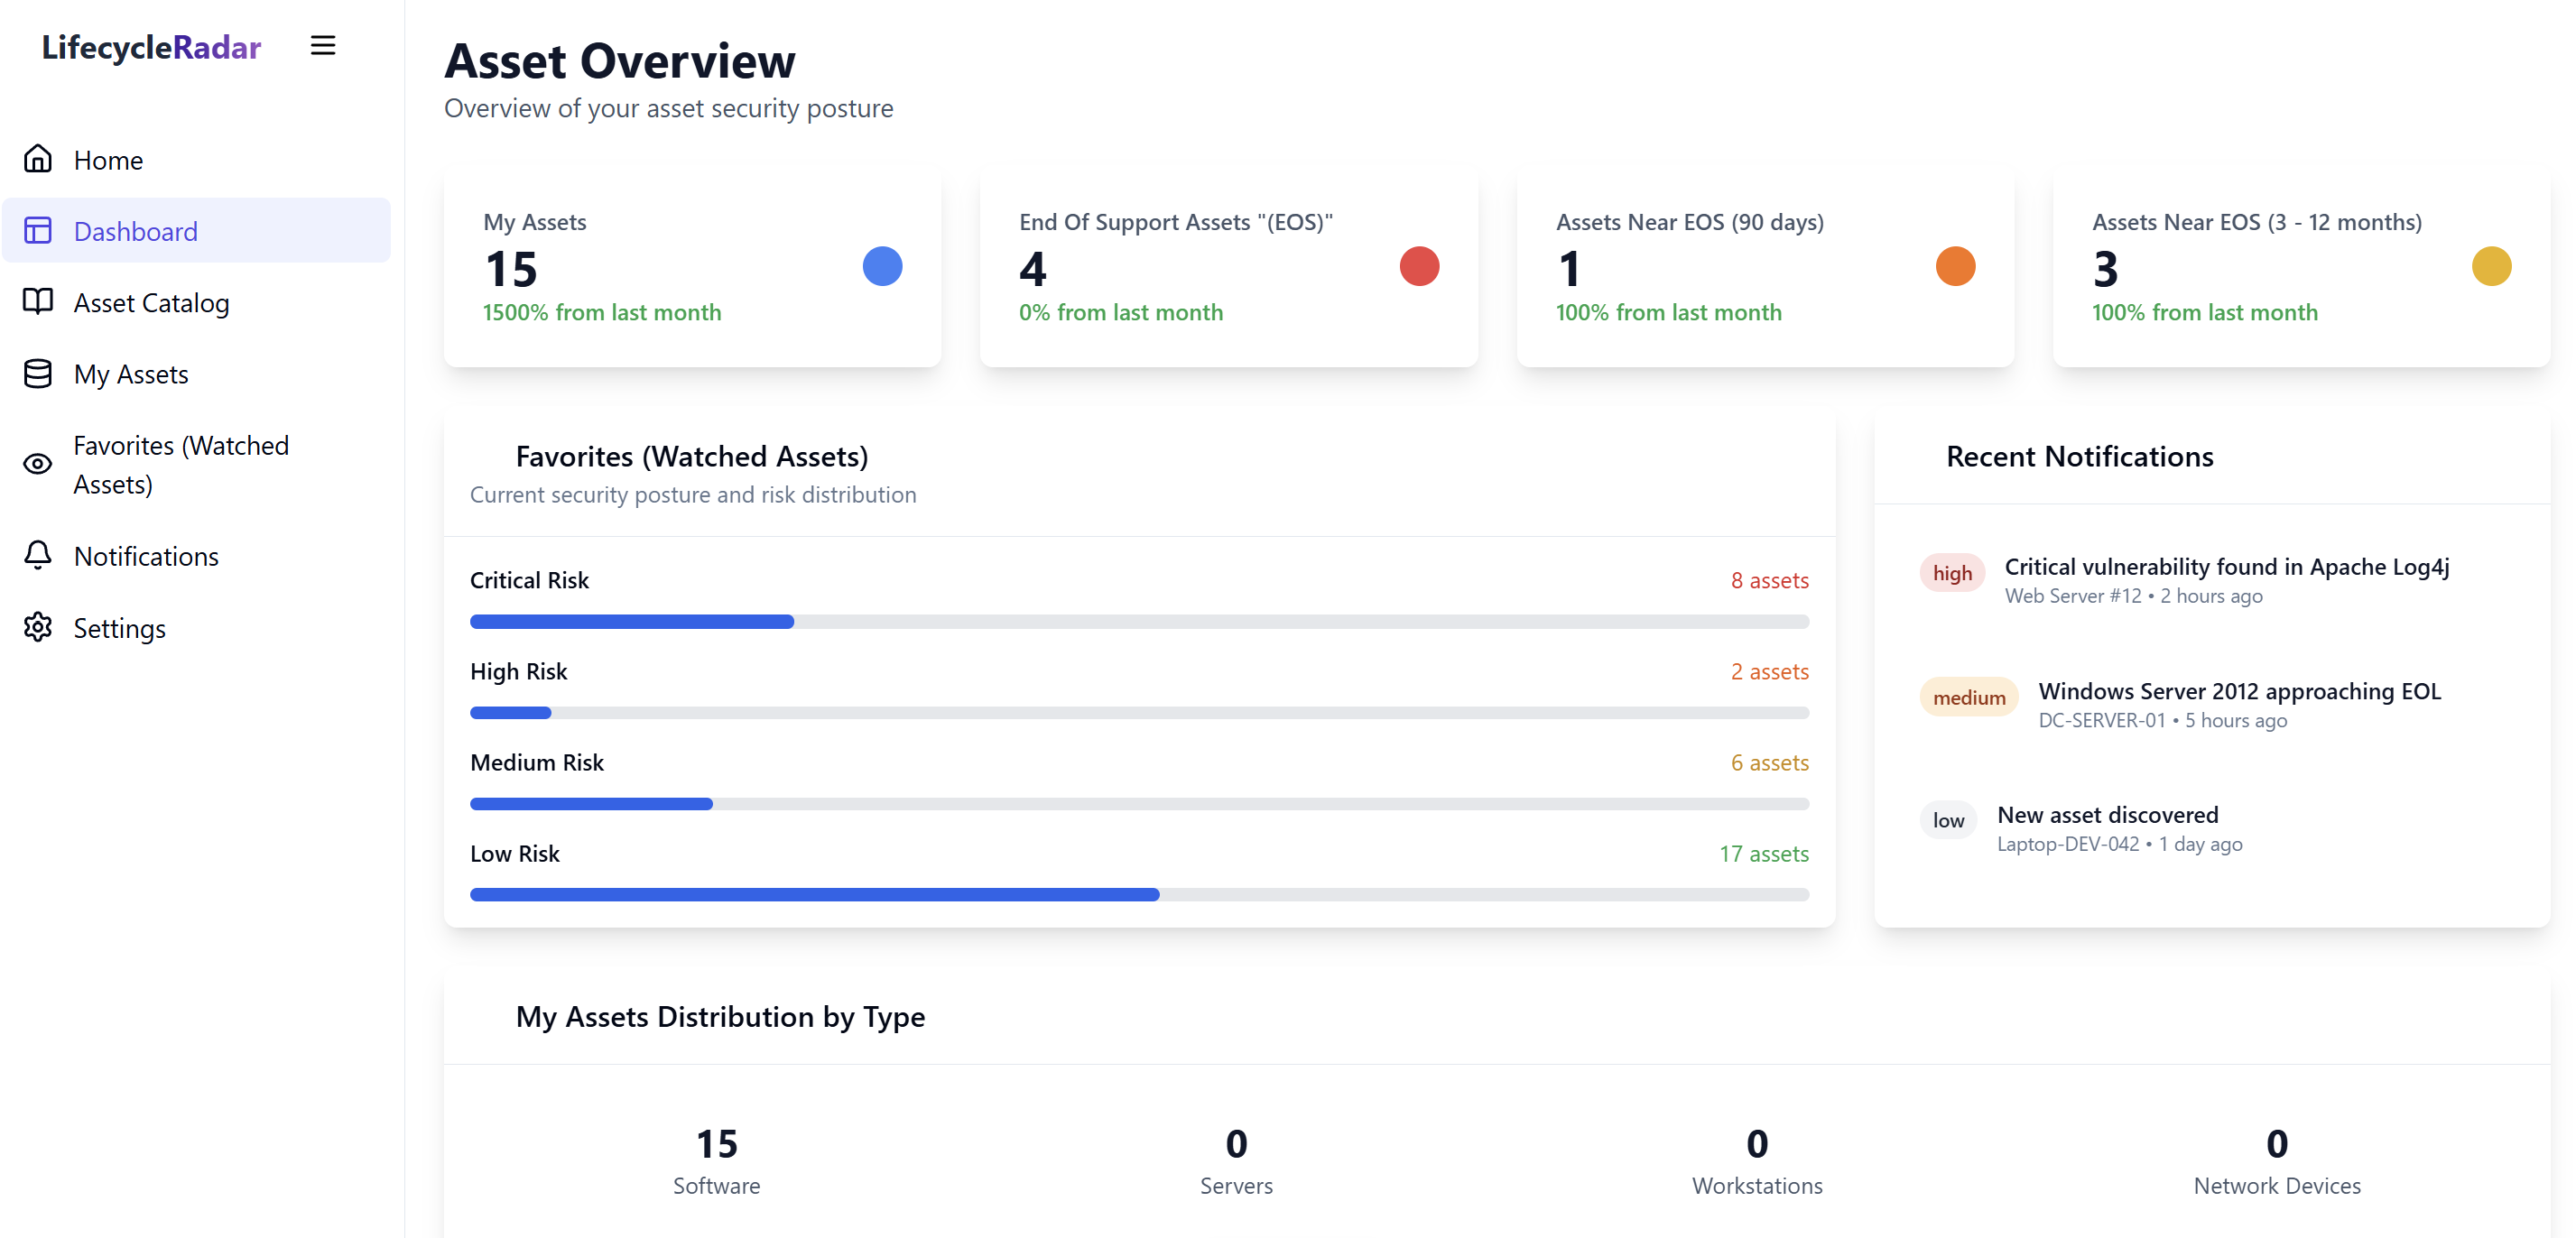2576x1238 pixels.
Task: Click Recent Notifications heading
Action: [2079, 456]
